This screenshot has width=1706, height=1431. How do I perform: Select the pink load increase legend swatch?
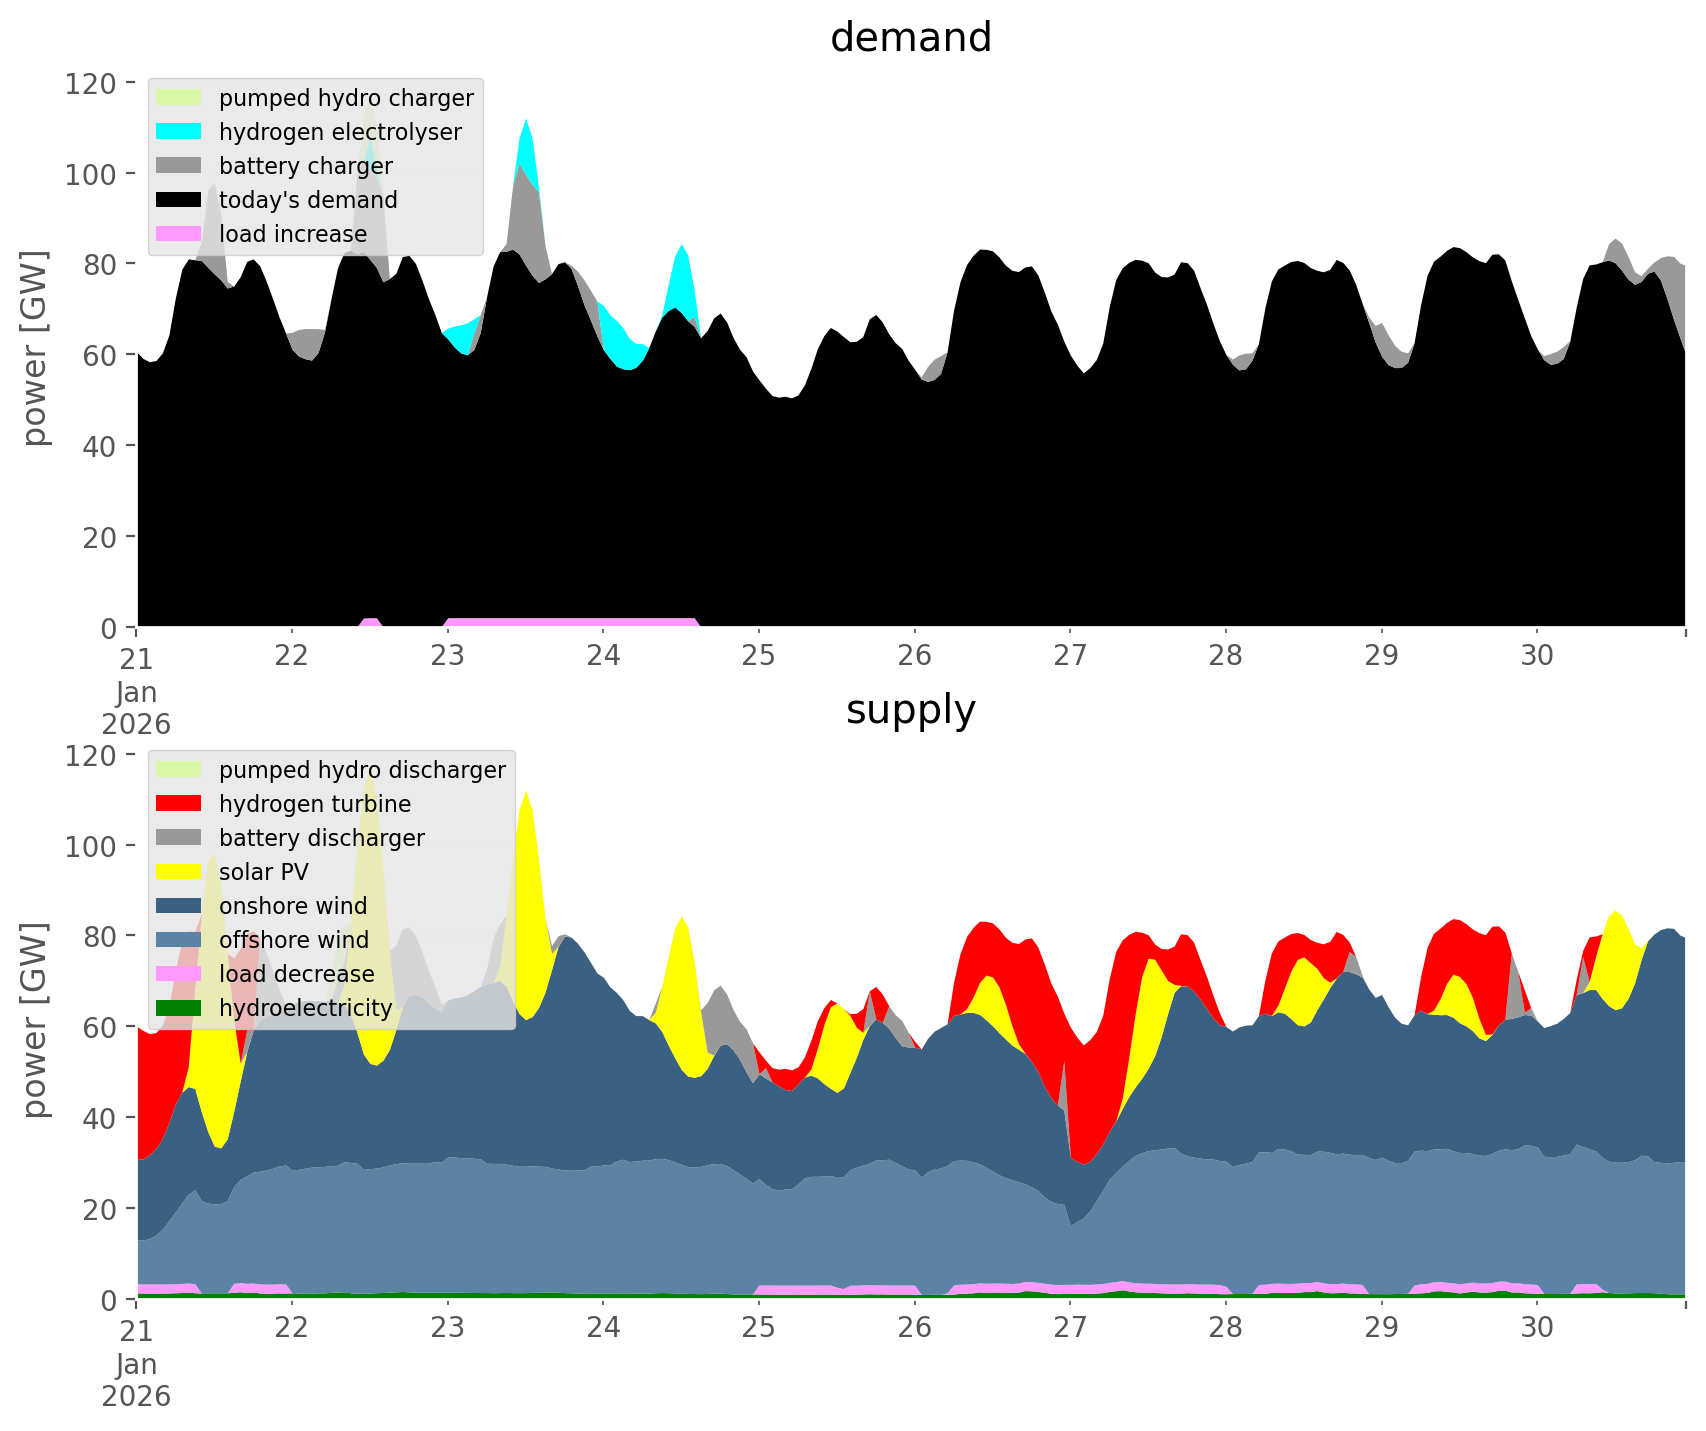179,234
